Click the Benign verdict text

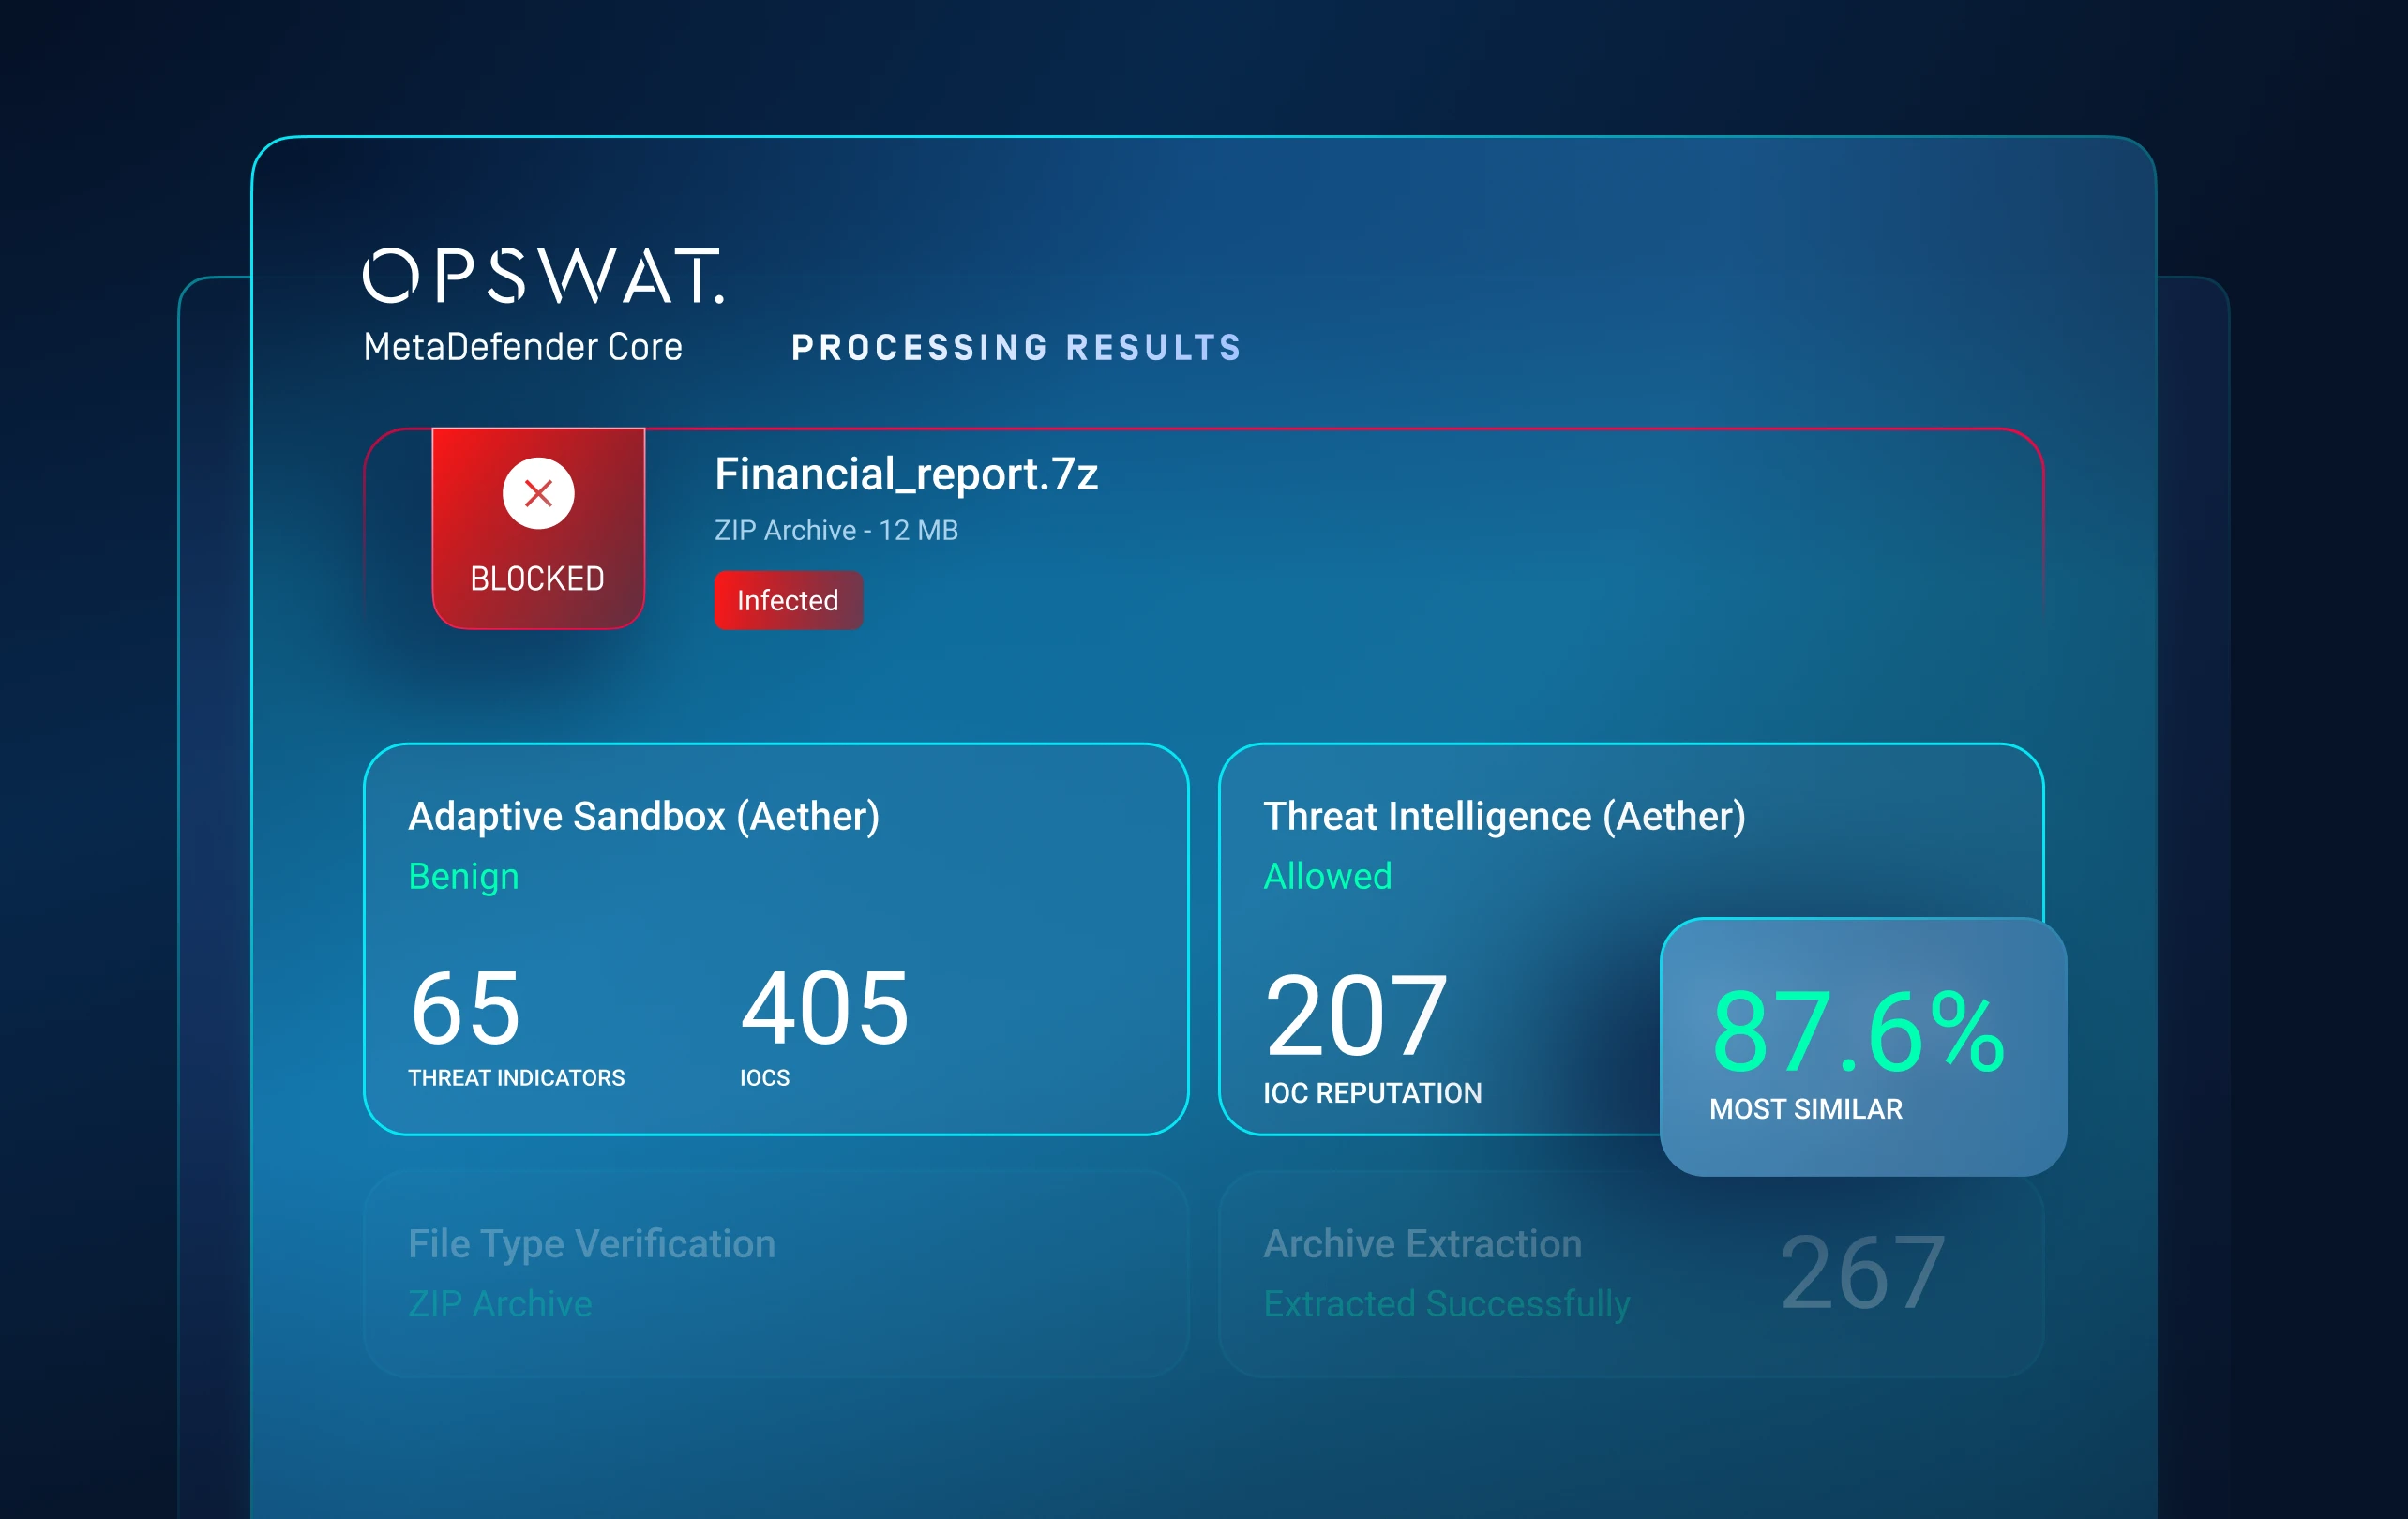[x=463, y=876]
